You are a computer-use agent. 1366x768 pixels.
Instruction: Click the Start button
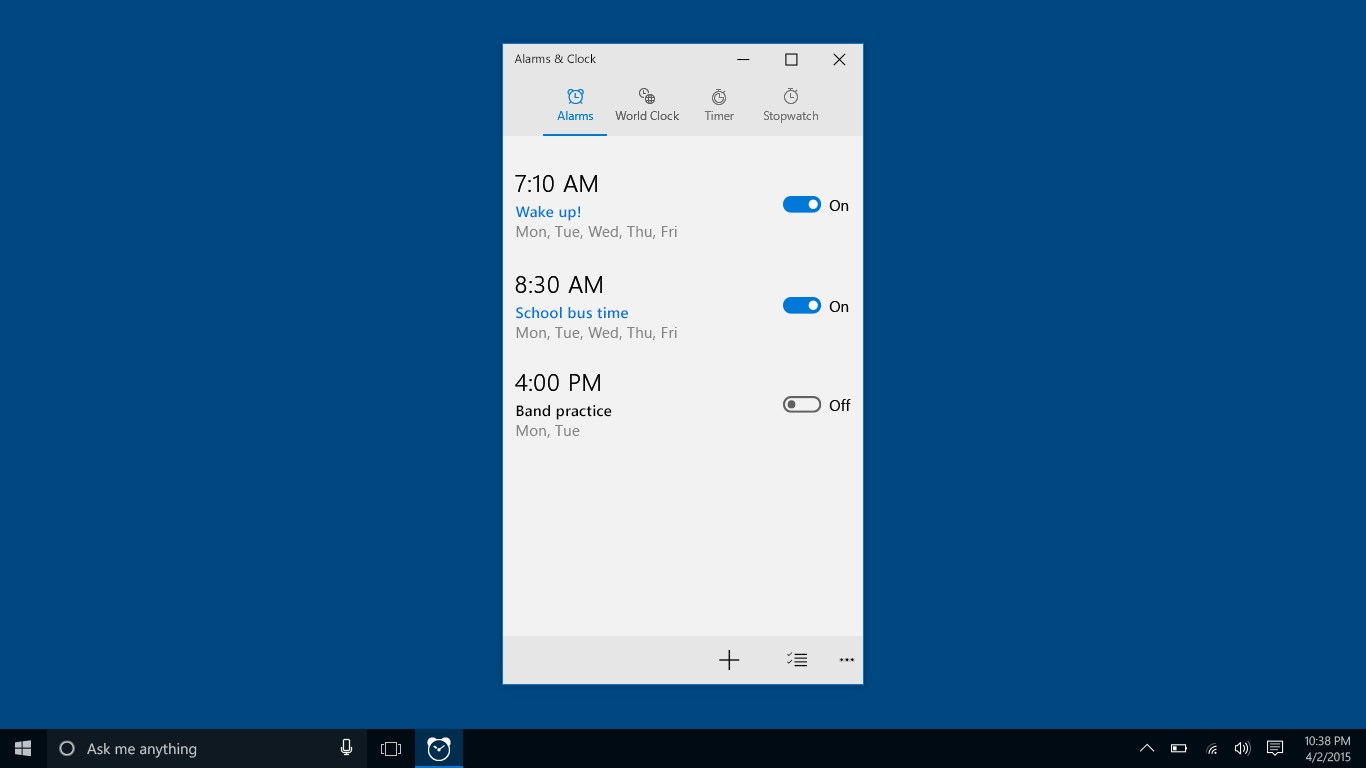click(21, 747)
